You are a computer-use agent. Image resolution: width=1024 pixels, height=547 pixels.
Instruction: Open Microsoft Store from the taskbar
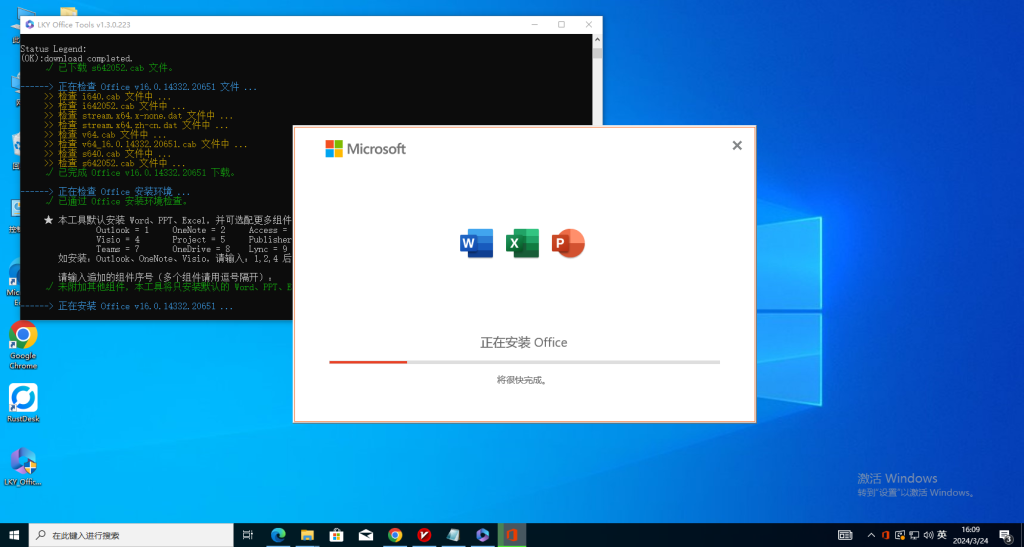[336, 535]
